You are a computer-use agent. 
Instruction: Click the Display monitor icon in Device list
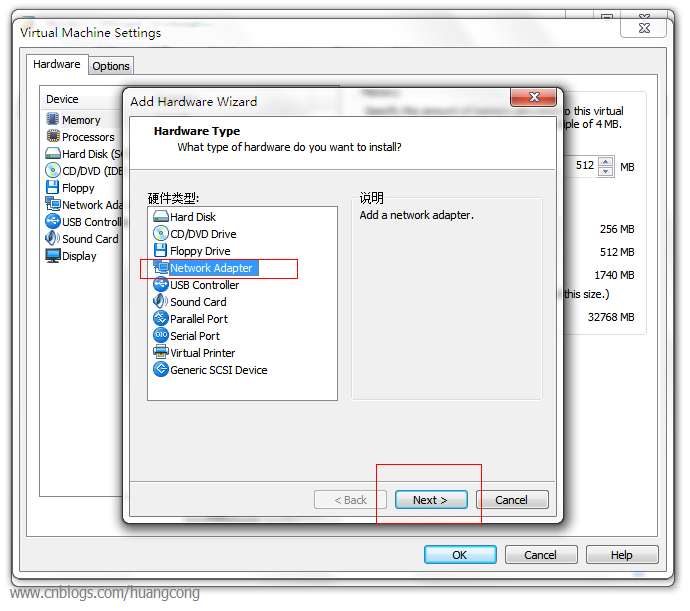[x=53, y=255]
